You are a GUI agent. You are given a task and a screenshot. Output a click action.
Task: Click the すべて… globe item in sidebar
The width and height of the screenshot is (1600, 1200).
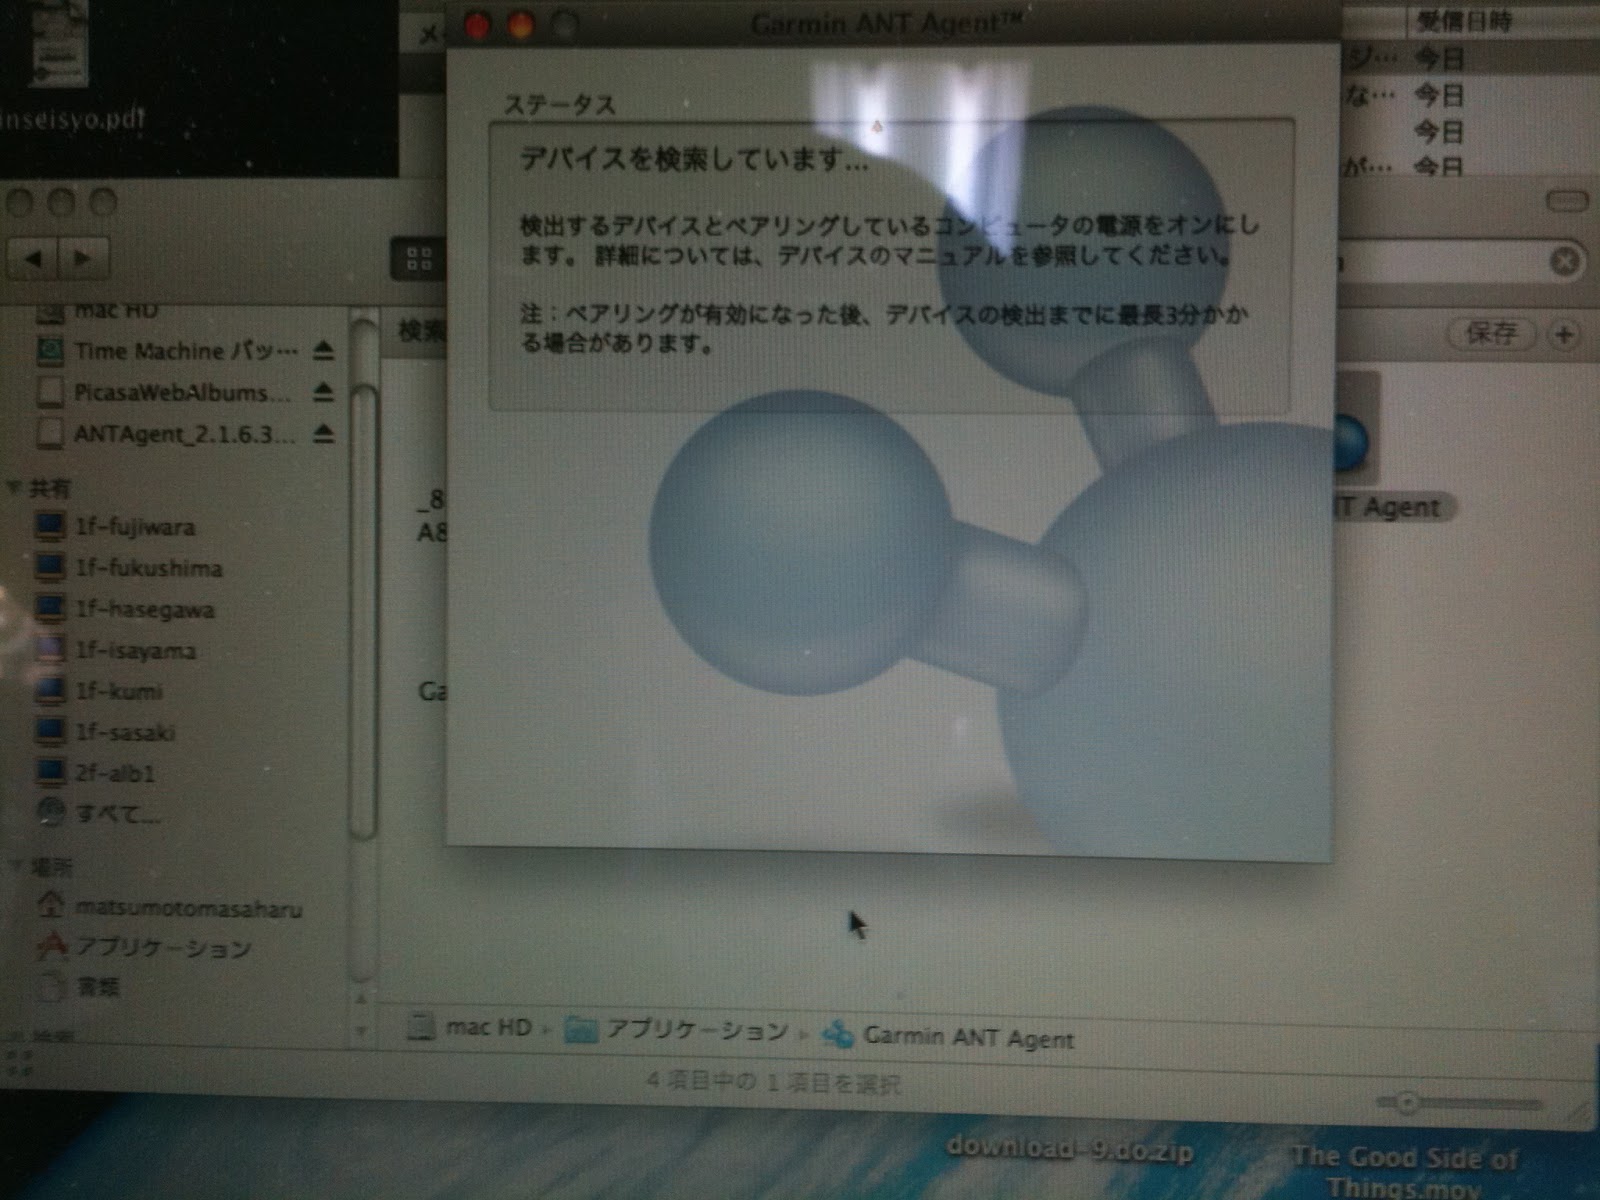pyautogui.click(x=98, y=813)
